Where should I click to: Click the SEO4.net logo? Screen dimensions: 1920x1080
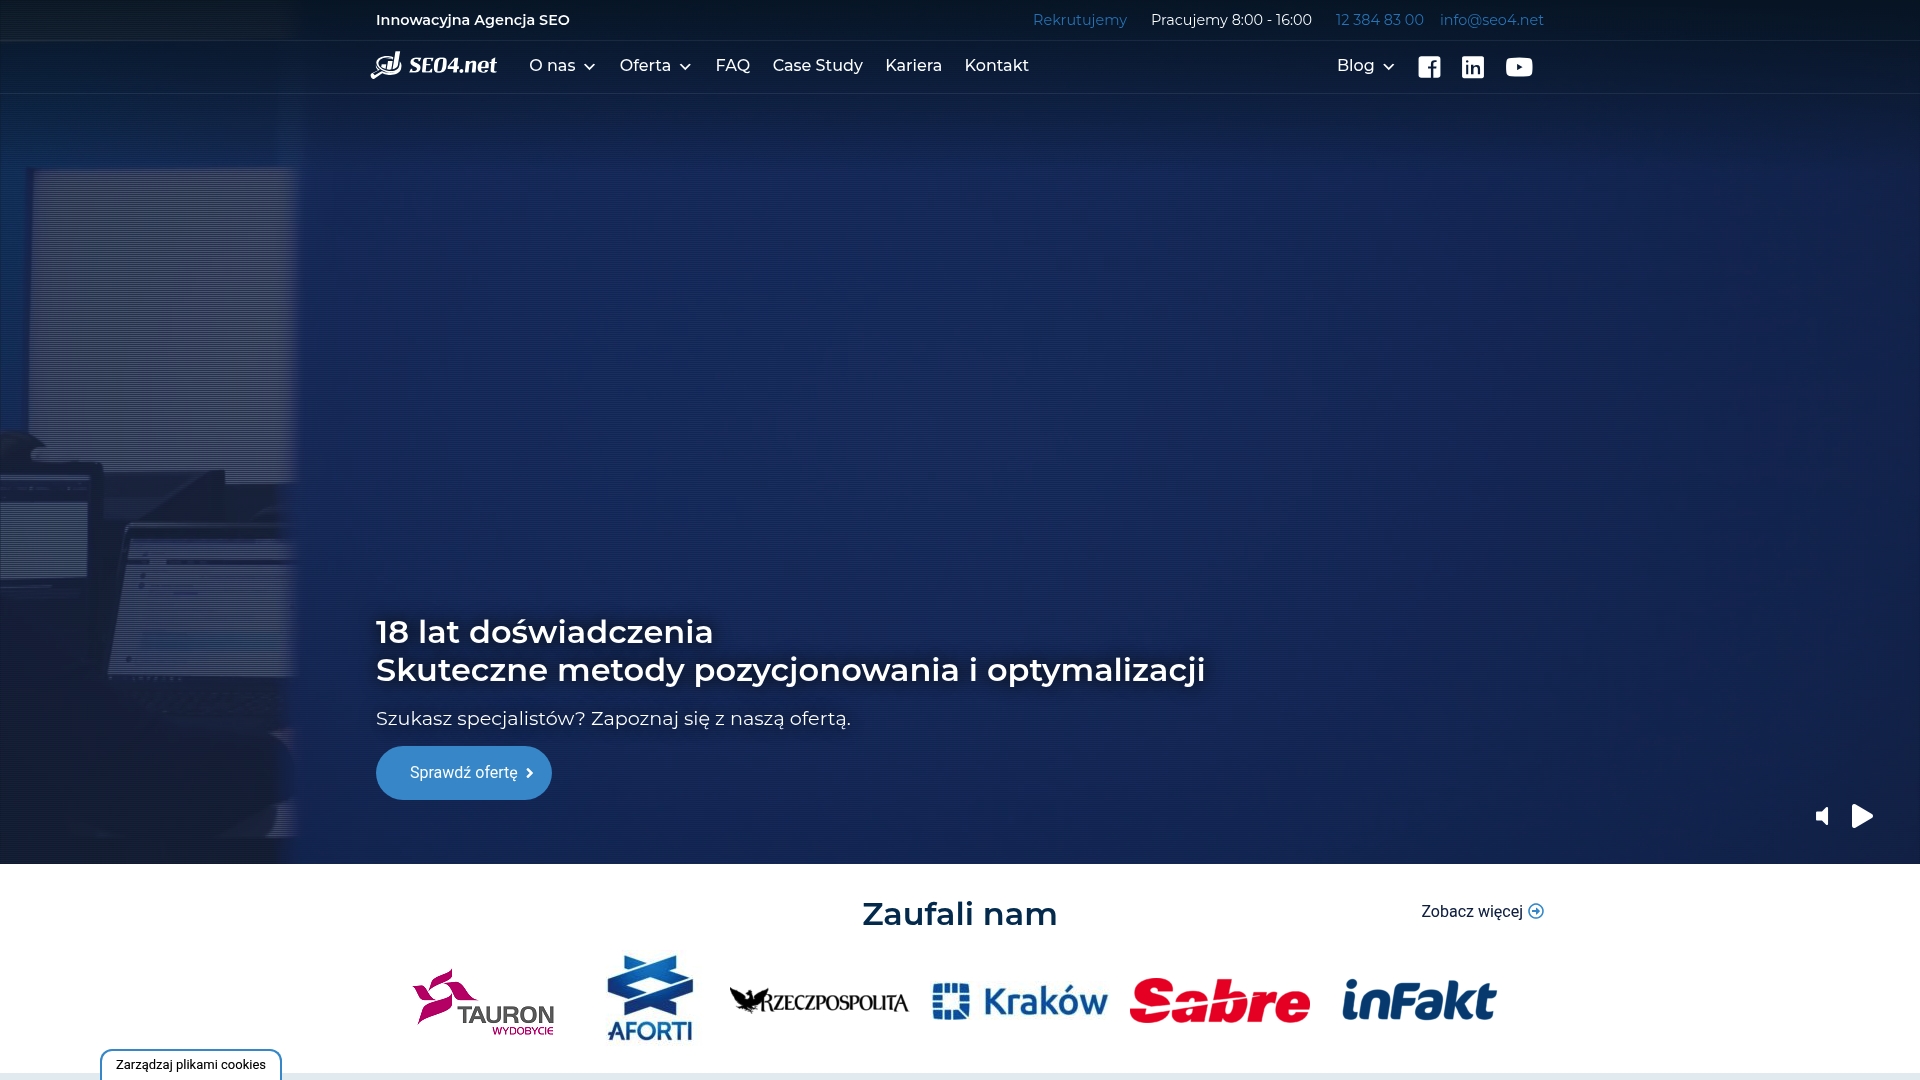click(x=434, y=65)
